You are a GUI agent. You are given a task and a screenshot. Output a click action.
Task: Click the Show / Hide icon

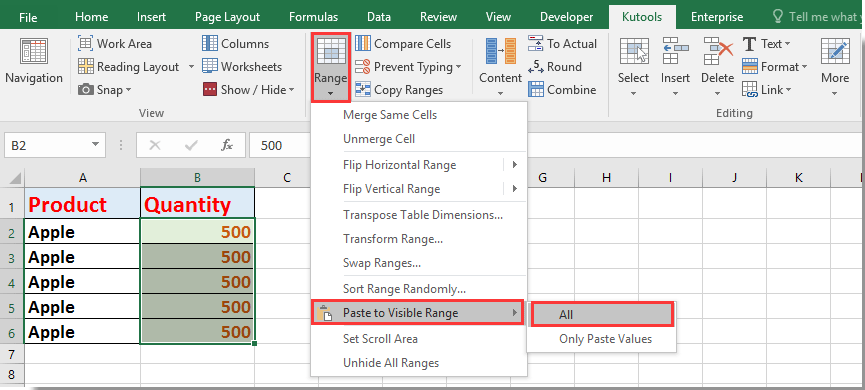[210, 89]
